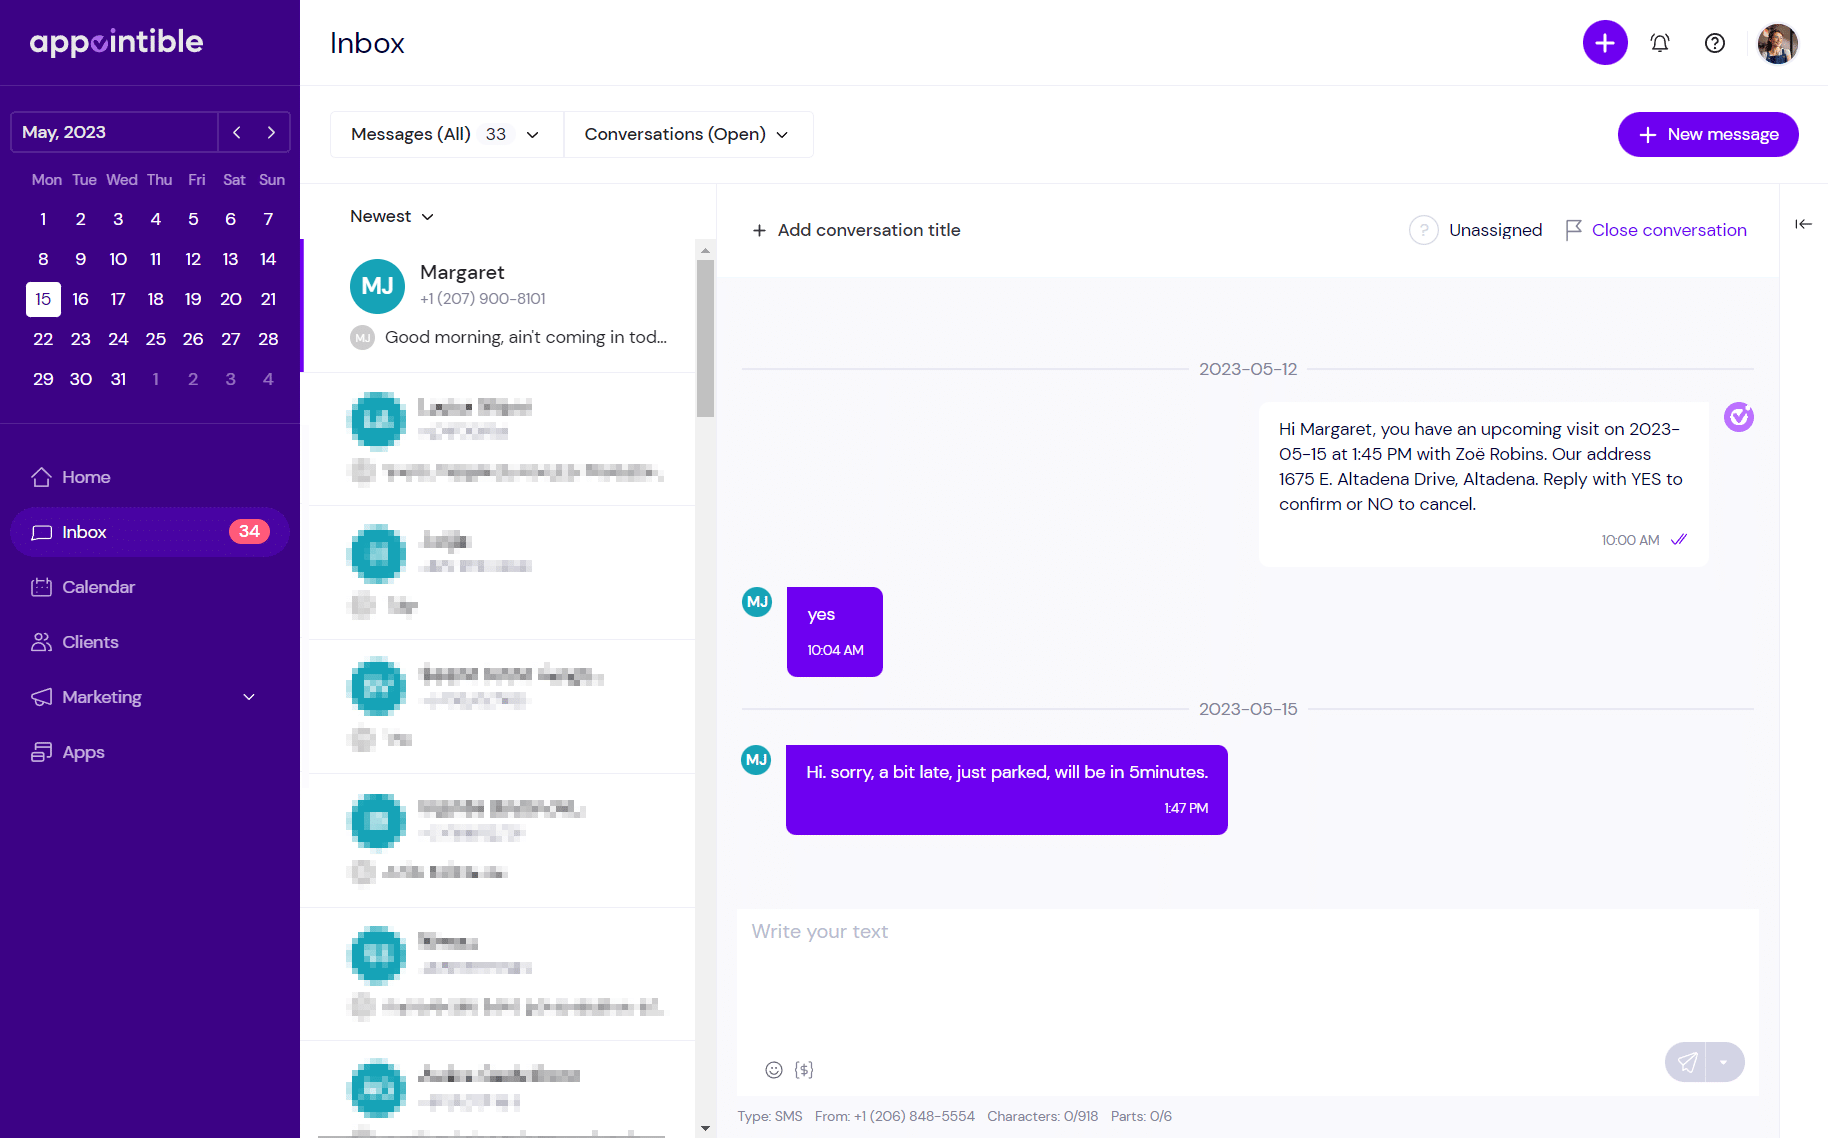
Task: Open the Newest sort order dropdown
Action: (x=391, y=216)
